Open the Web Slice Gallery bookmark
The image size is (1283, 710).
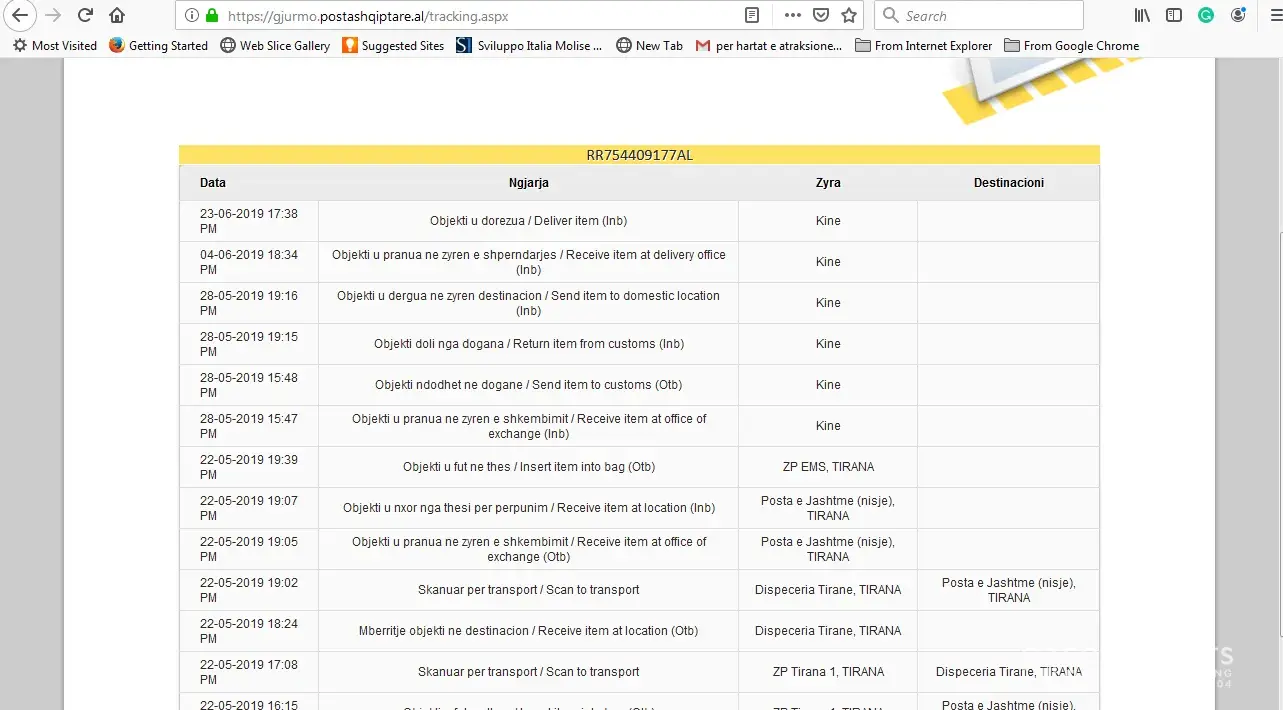click(275, 45)
